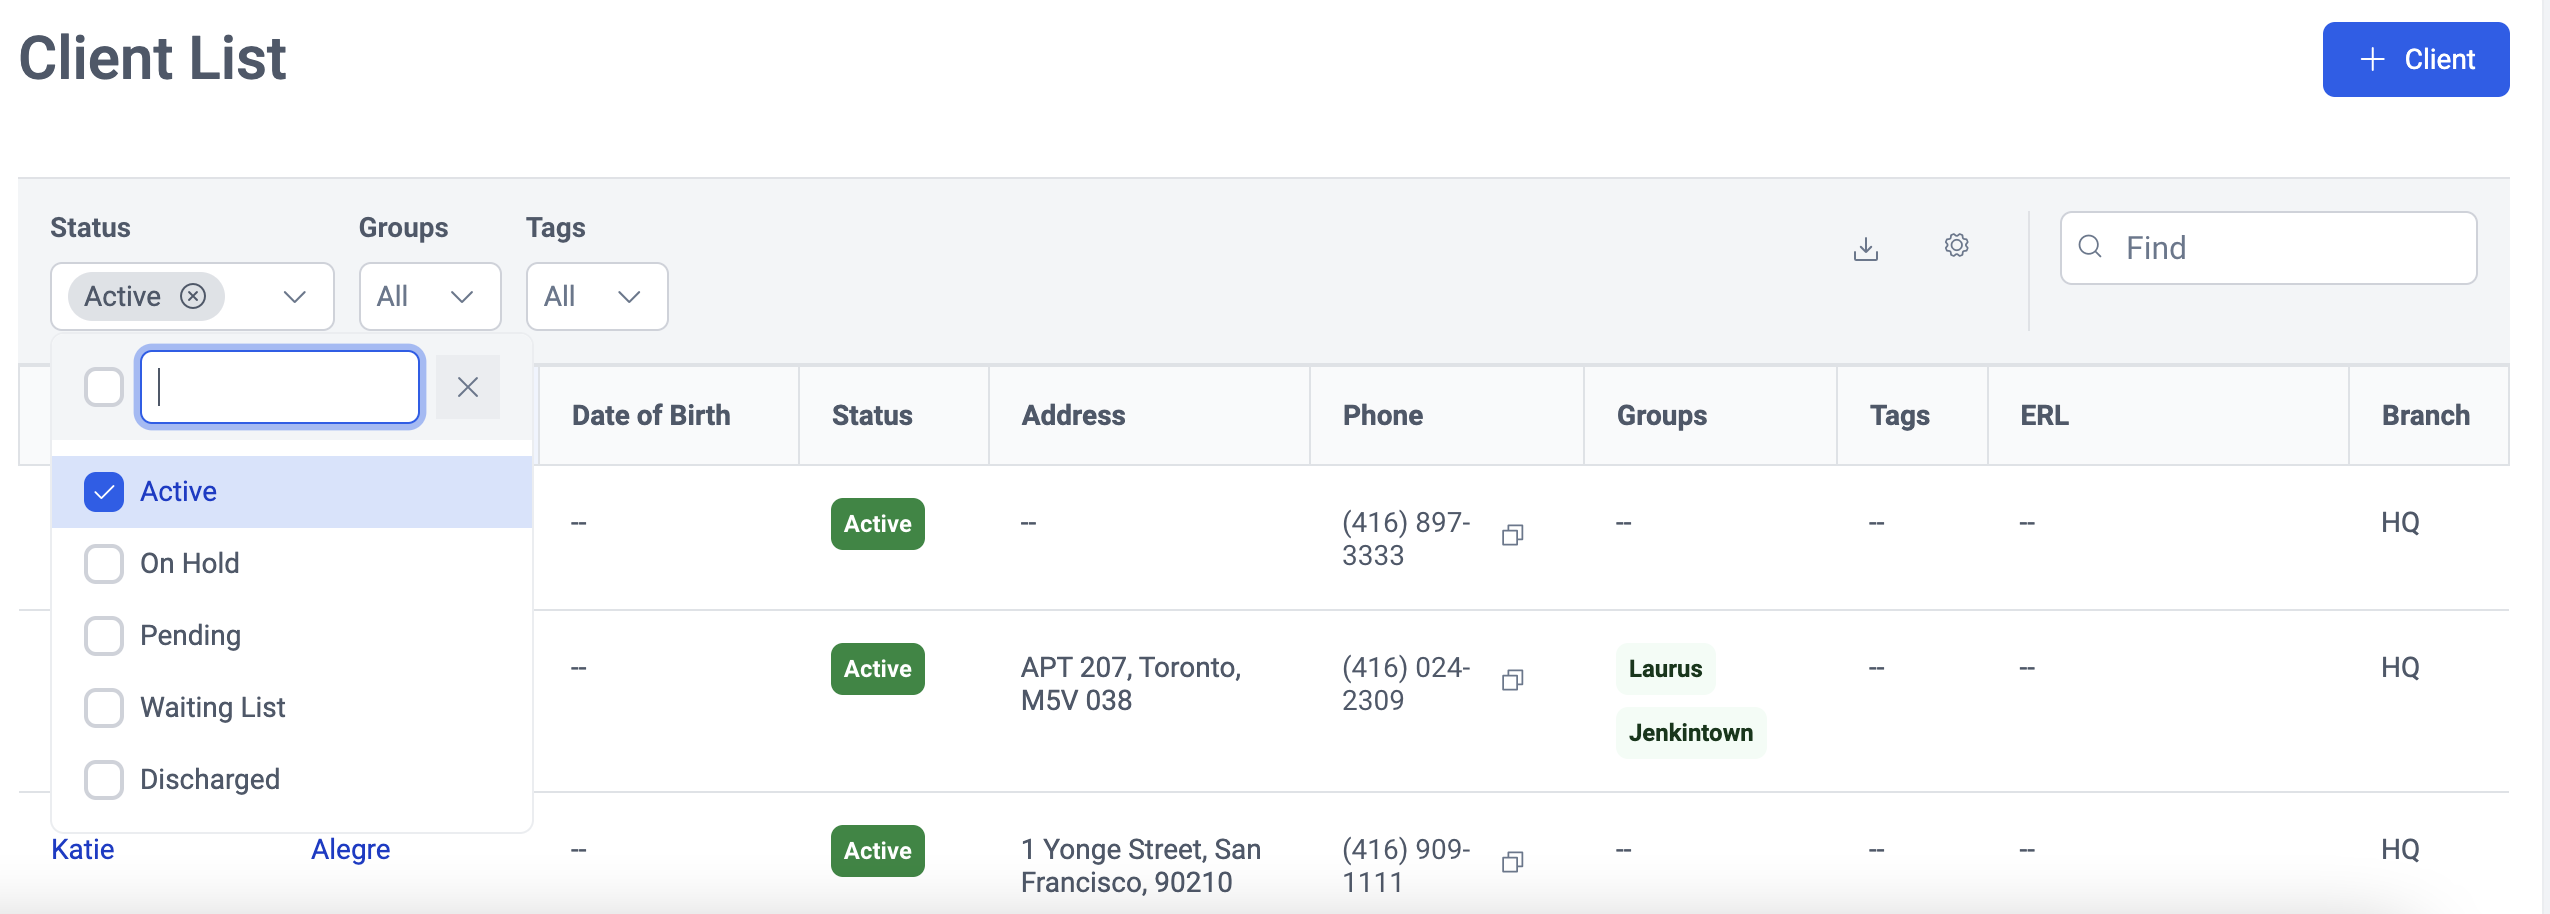
Task: Uncheck the Active status checkbox
Action: click(104, 492)
